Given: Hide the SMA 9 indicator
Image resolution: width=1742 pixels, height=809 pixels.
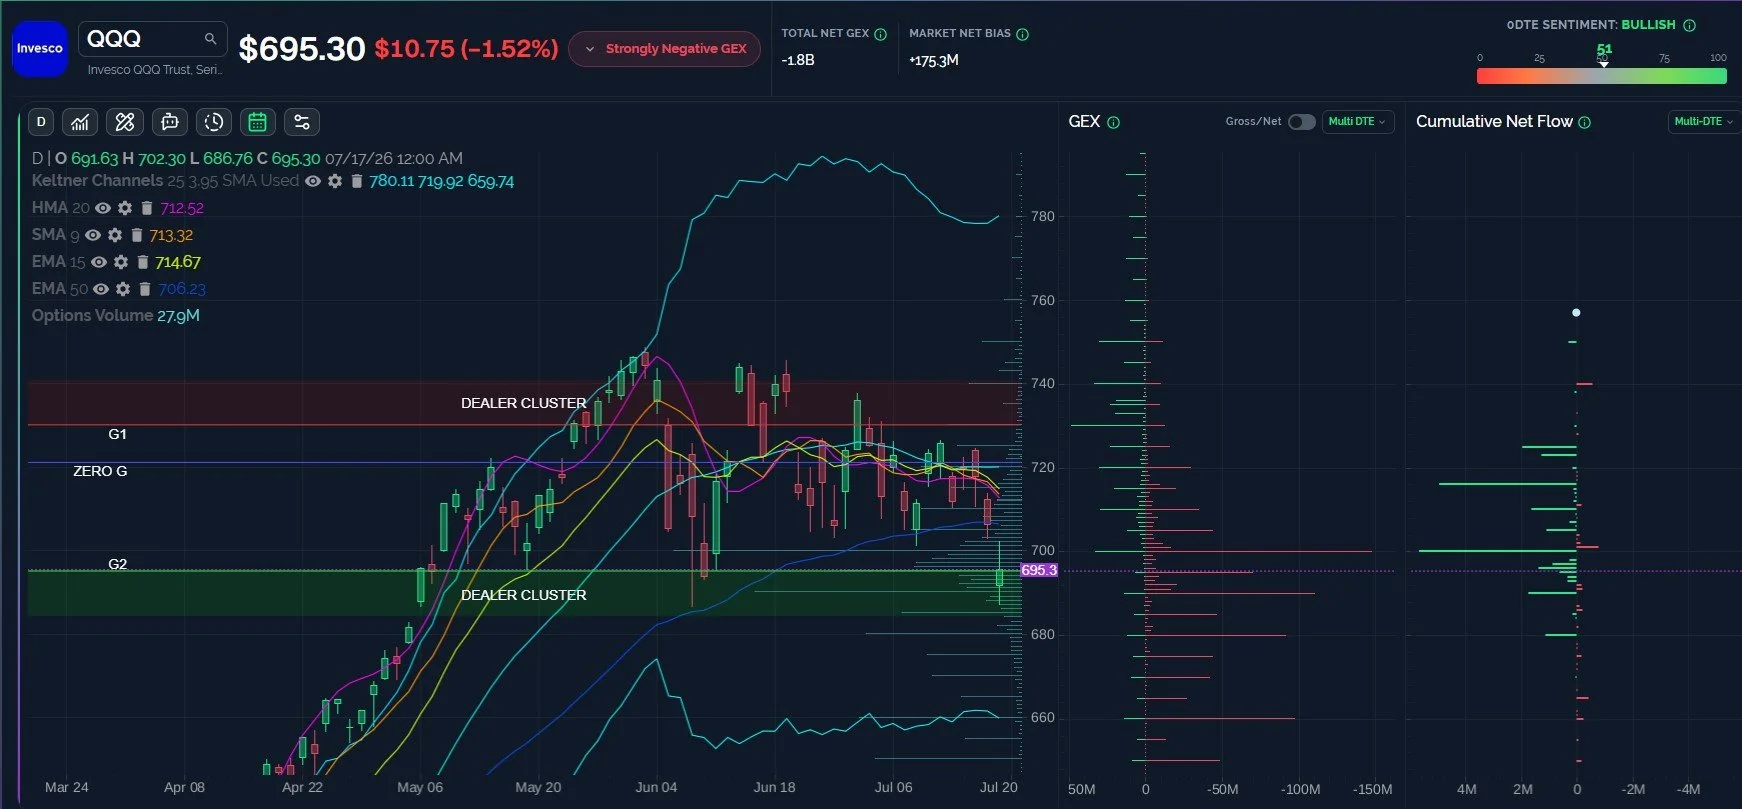Looking at the screenshot, I should coord(93,235).
